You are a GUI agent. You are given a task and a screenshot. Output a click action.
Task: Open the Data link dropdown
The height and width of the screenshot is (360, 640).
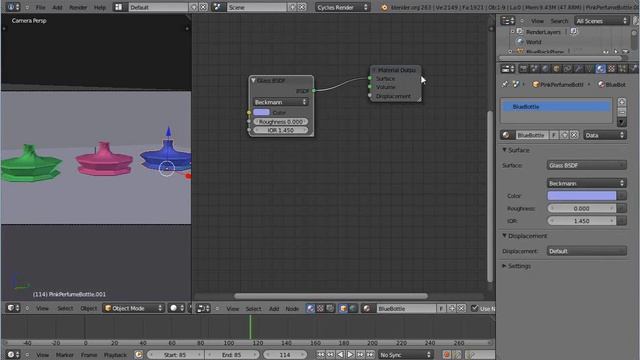(x=605, y=135)
